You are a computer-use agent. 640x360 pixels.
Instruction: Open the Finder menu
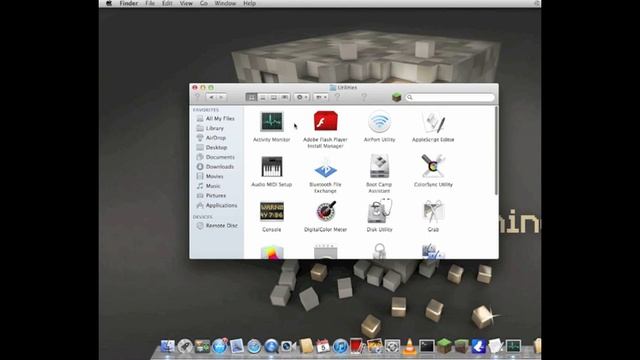tap(129, 3)
